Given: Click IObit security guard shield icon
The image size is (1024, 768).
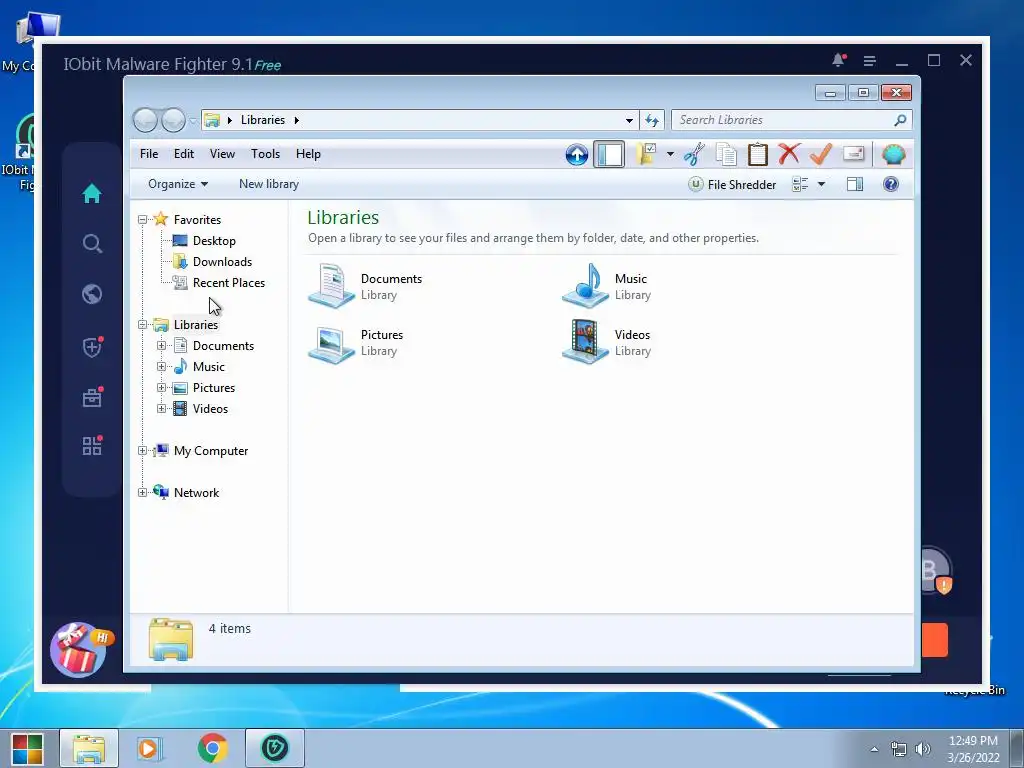Looking at the screenshot, I should pyautogui.click(x=92, y=347).
